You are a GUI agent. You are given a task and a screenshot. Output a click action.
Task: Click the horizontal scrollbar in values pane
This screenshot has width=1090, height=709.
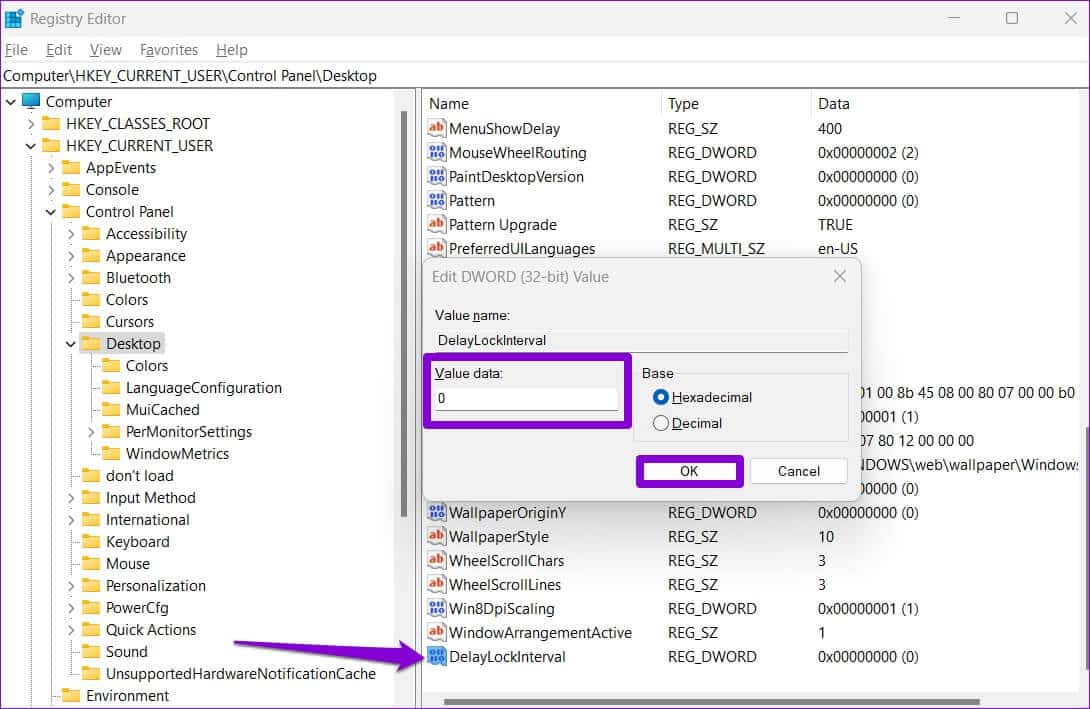pos(711,701)
